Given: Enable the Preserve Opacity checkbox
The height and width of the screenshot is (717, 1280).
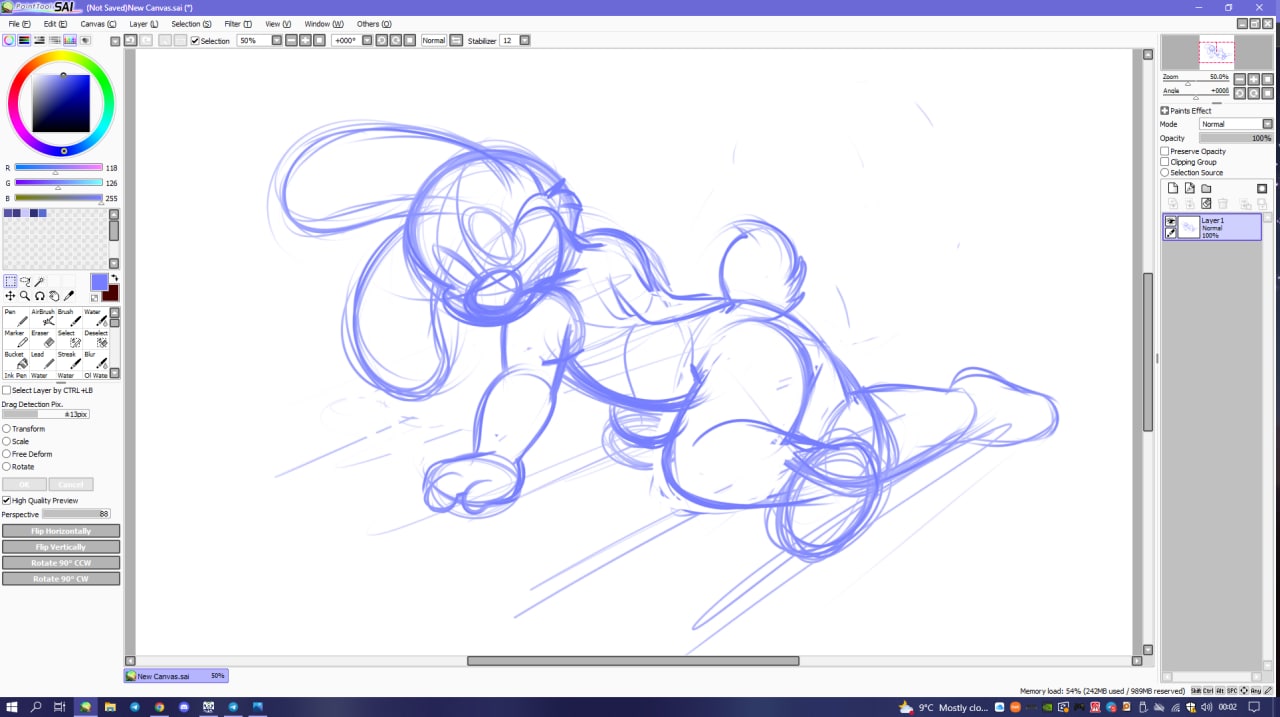Looking at the screenshot, I should point(1165,151).
